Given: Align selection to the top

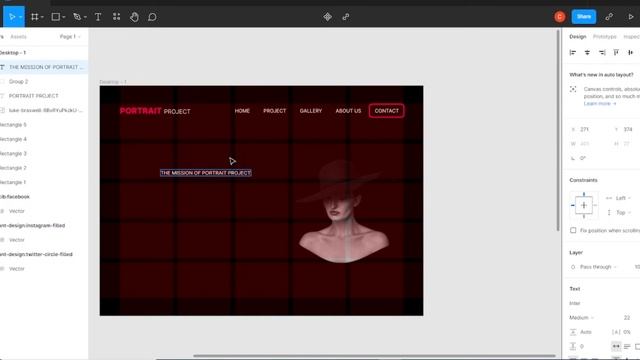Looking at the screenshot, I should 616,53.
